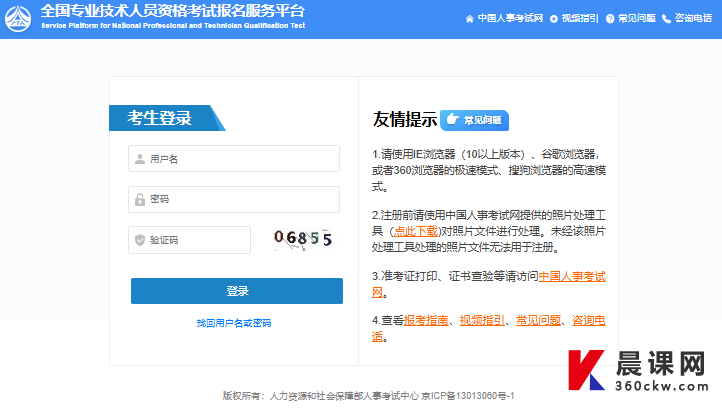Open the 报考指南 link in tip four
Screen dimensions: 722x409
click(x=428, y=320)
